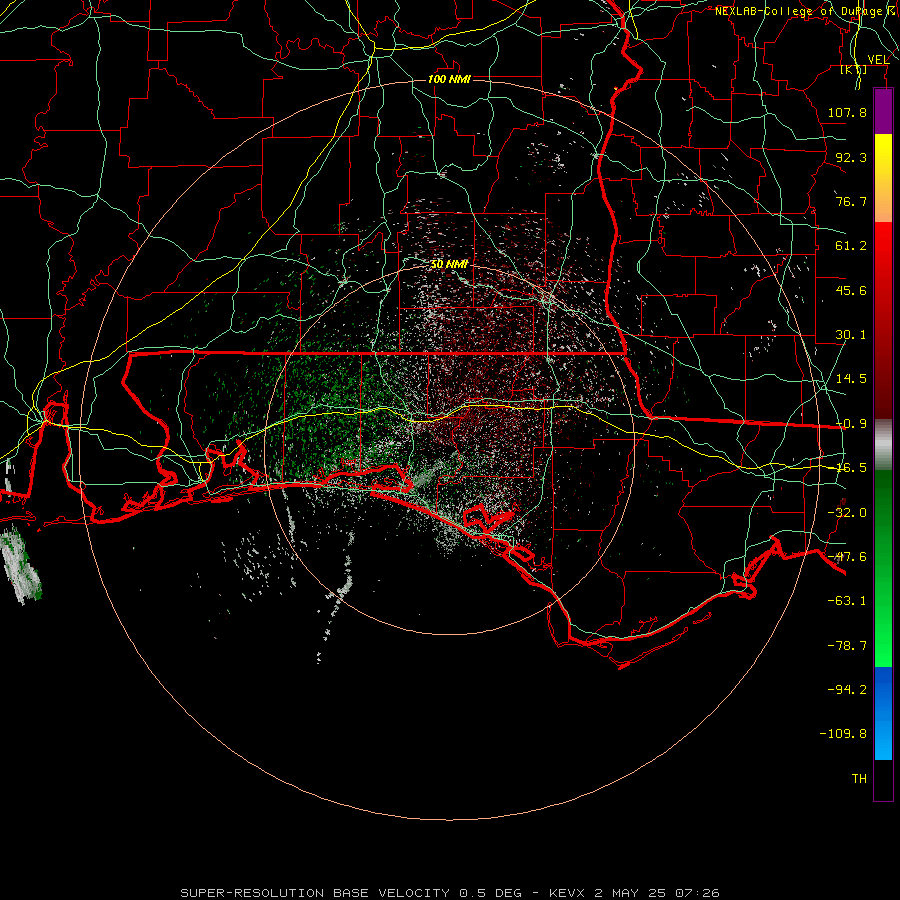Select the -32.0 velocity scale value
Viewport: 900px width, 900px height.
pos(847,513)
